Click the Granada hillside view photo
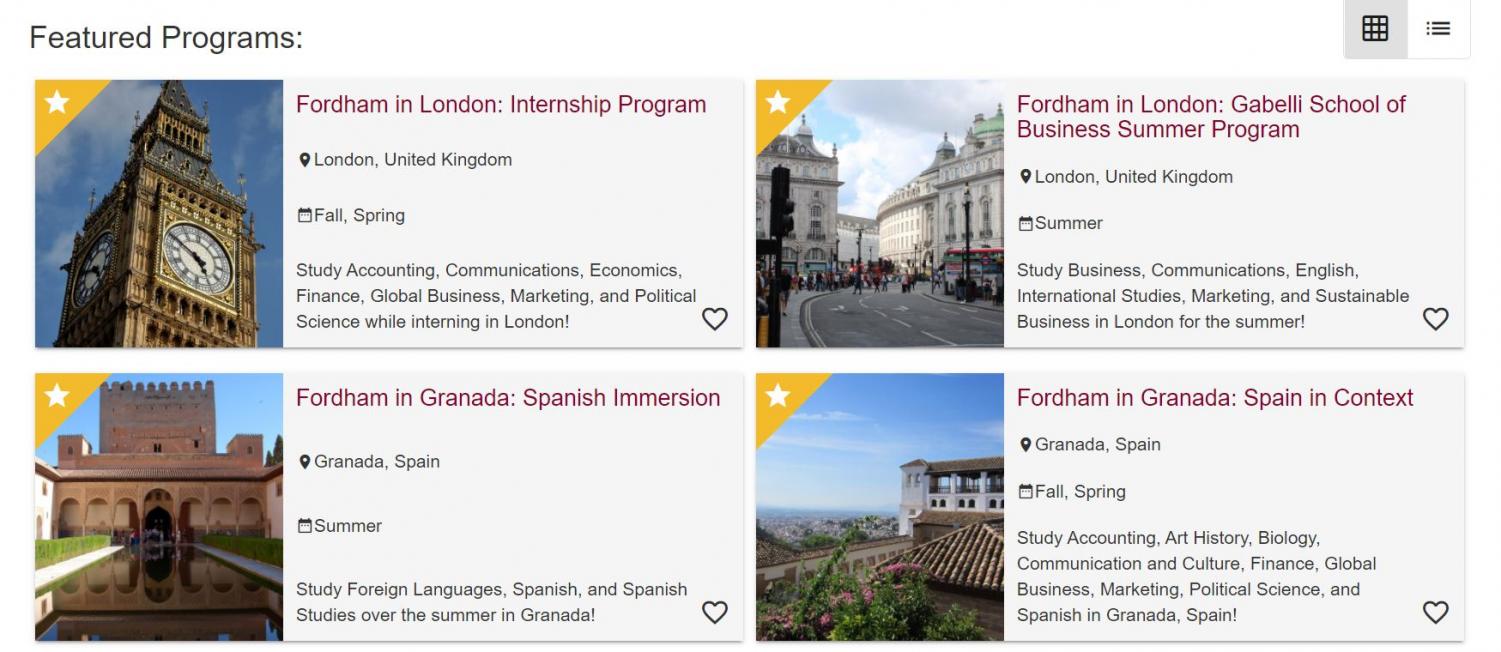 (x=880, y=520)
